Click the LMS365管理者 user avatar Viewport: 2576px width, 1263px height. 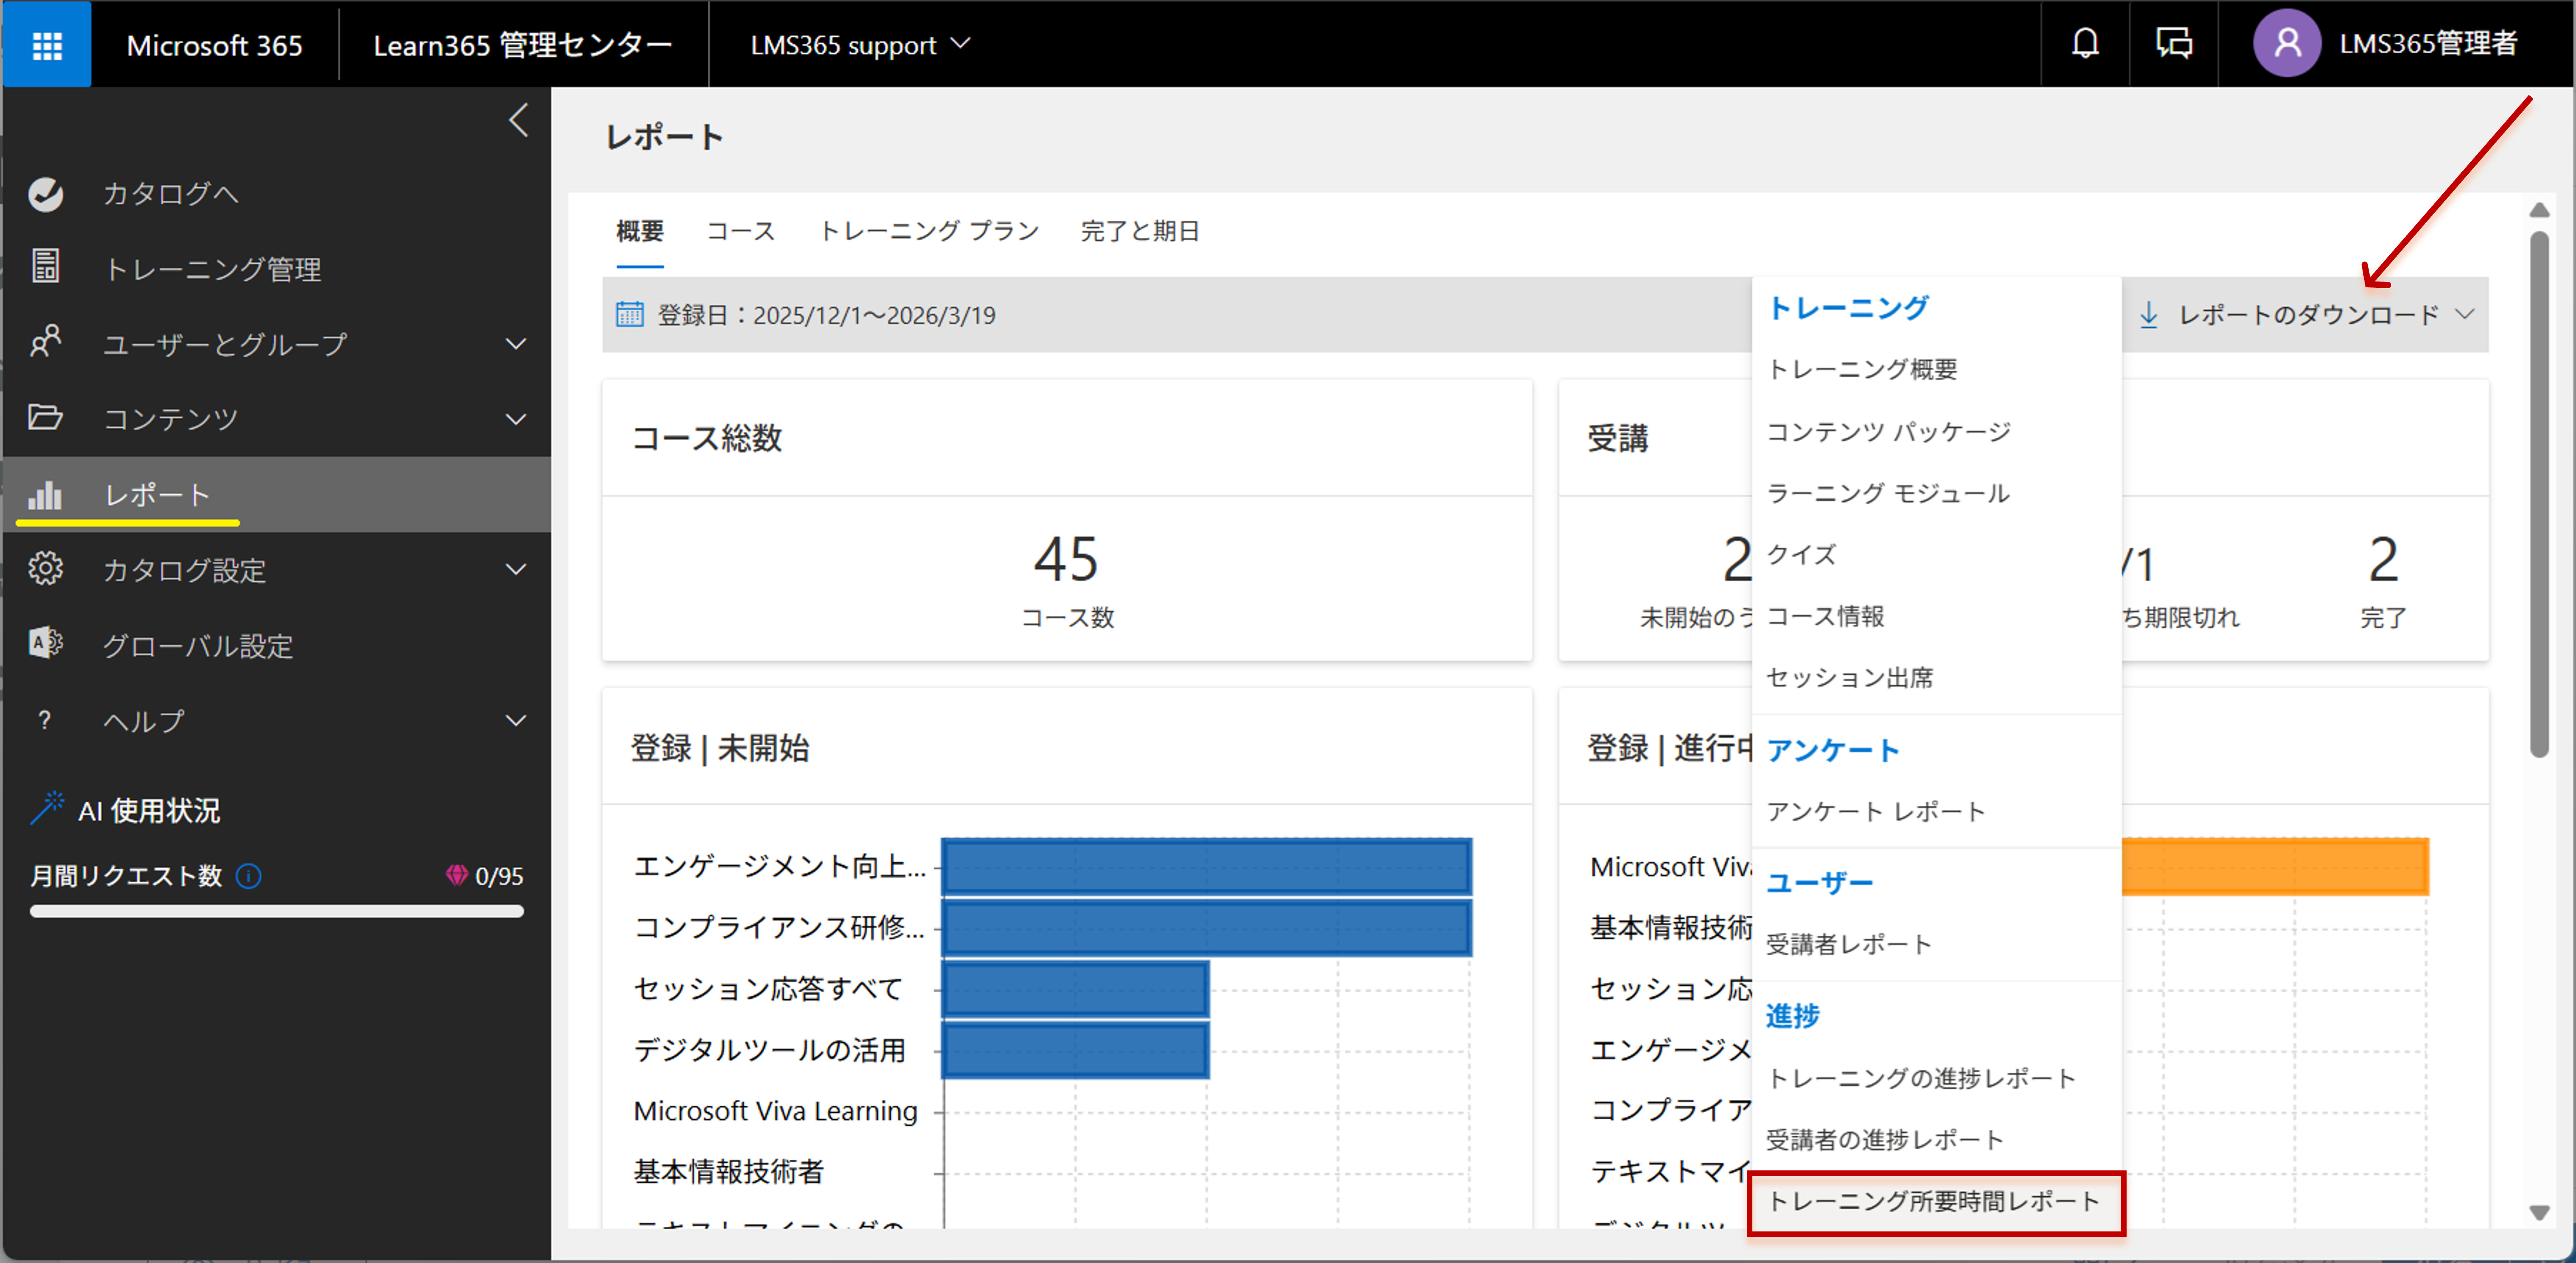point(2286,44)
